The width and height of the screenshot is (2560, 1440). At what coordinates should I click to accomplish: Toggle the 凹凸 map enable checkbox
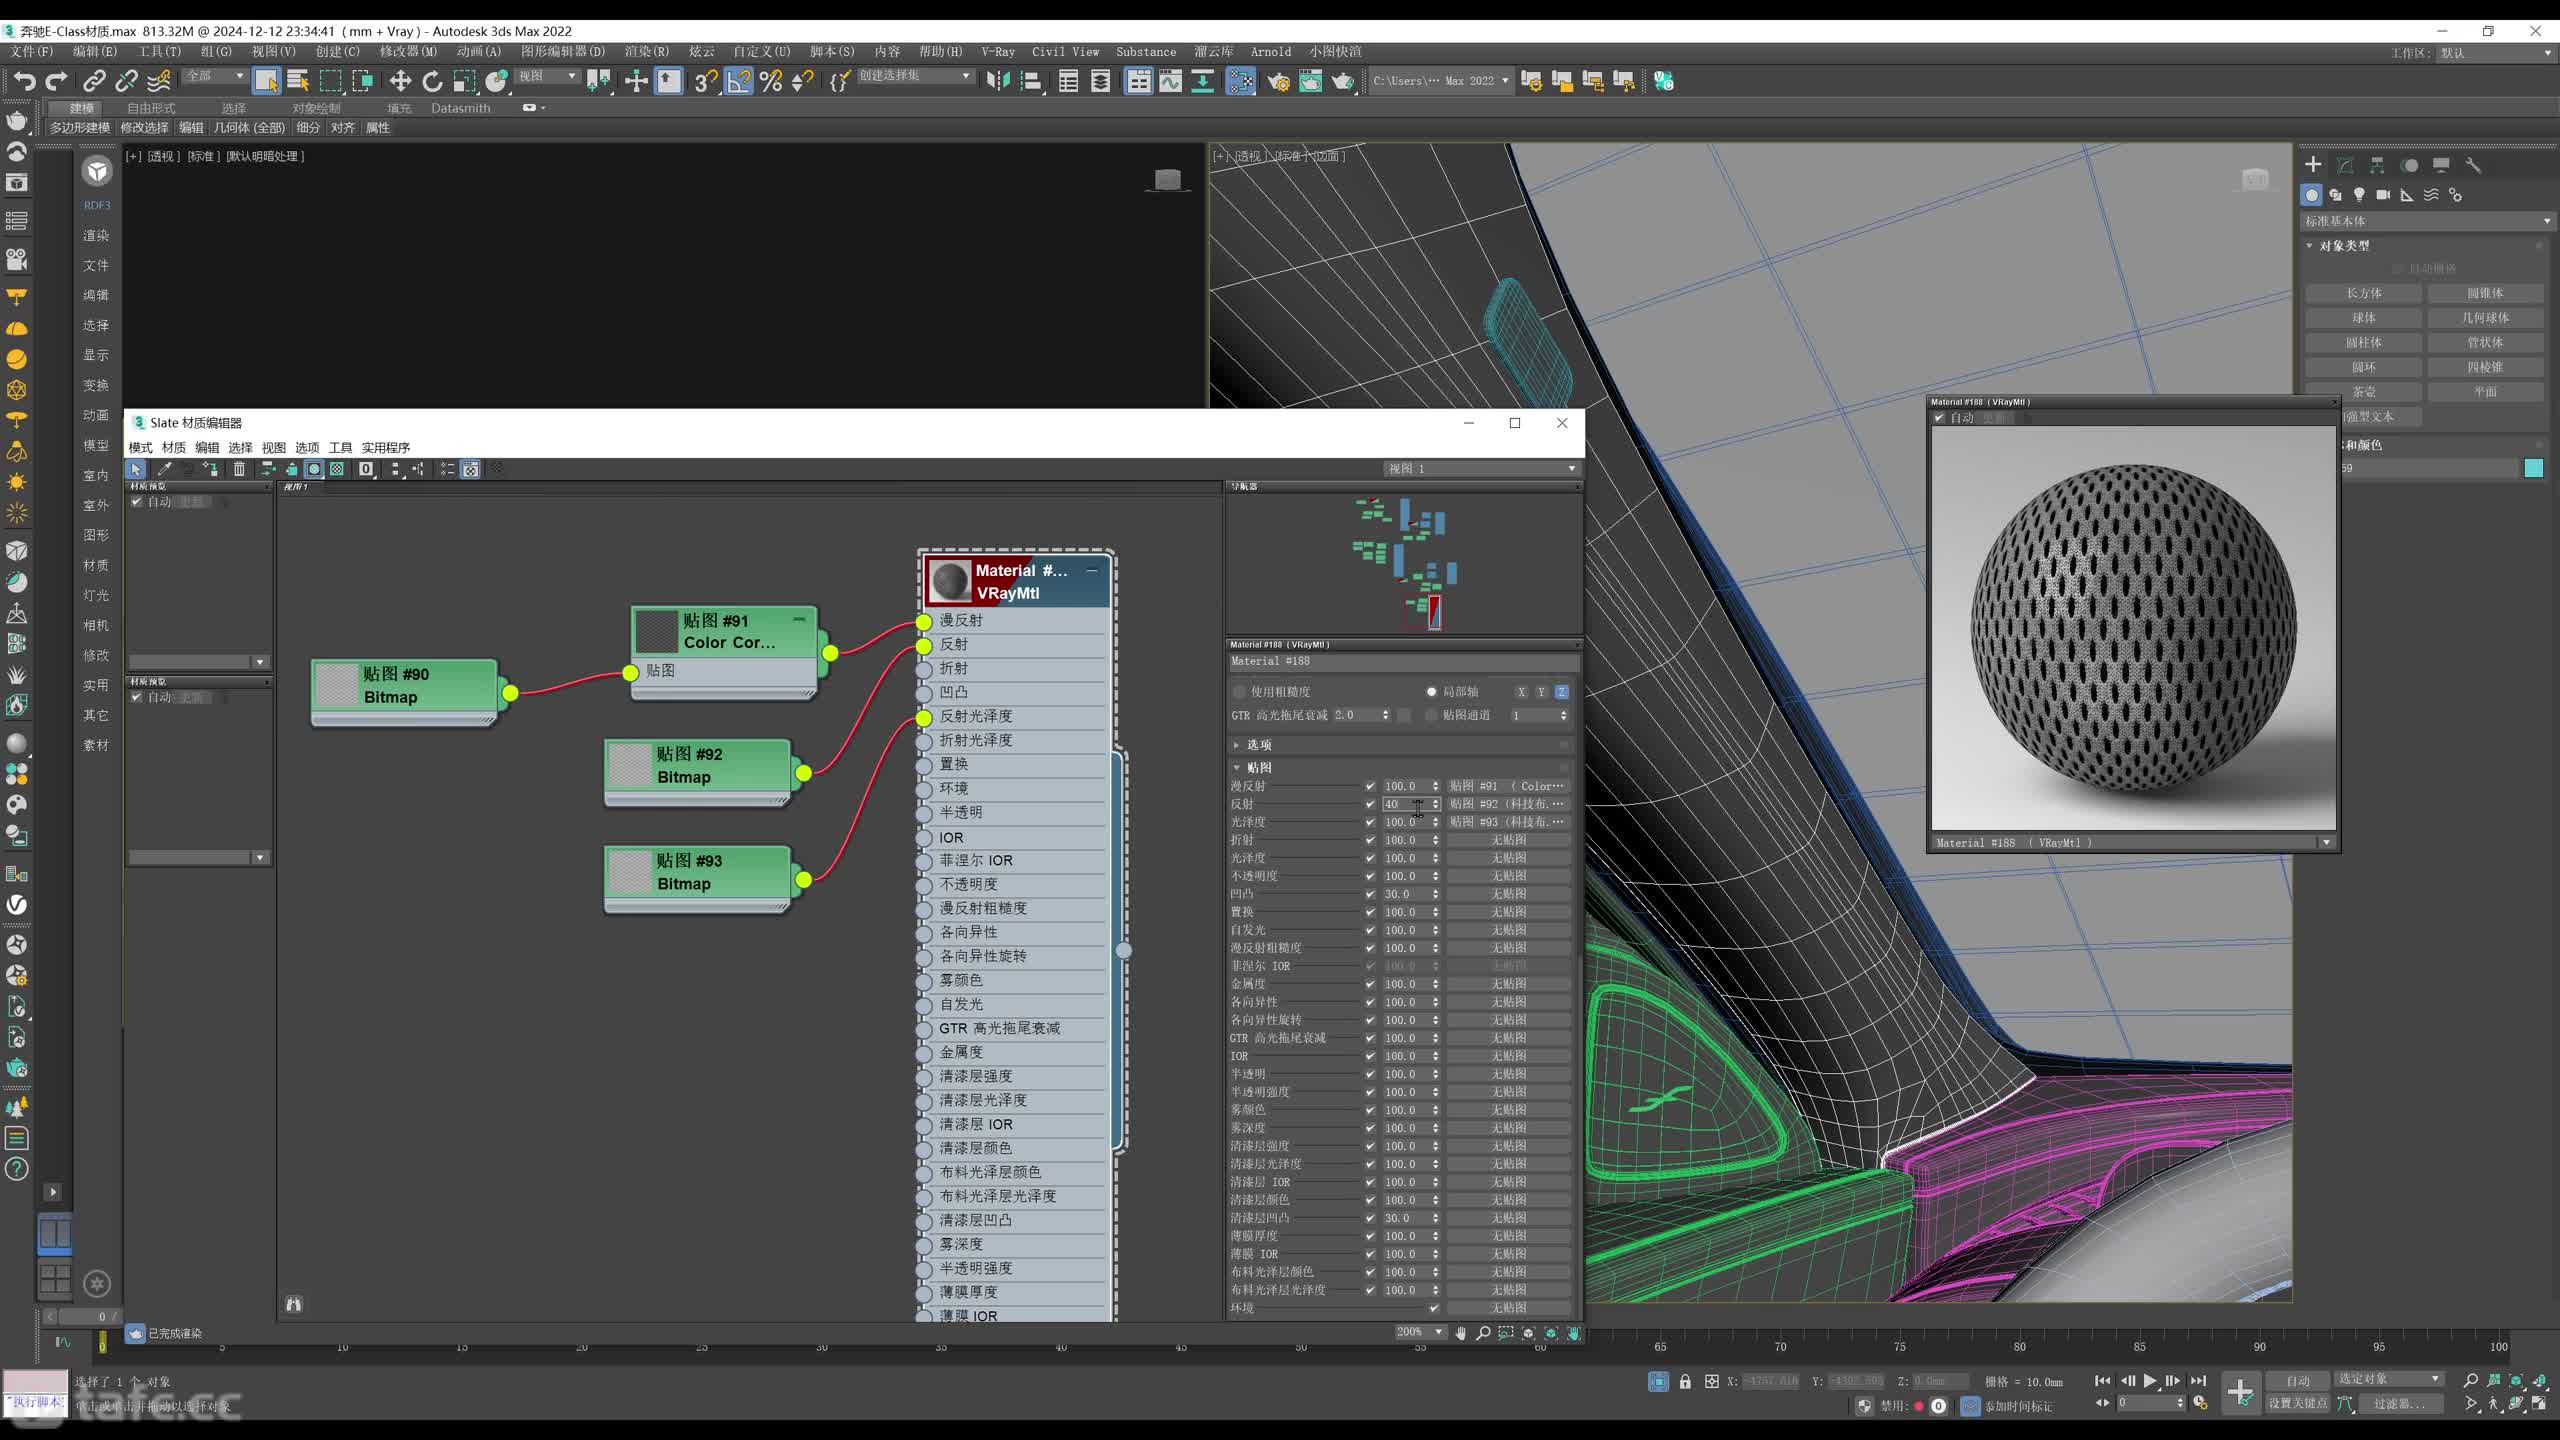tap(1370, 894)
